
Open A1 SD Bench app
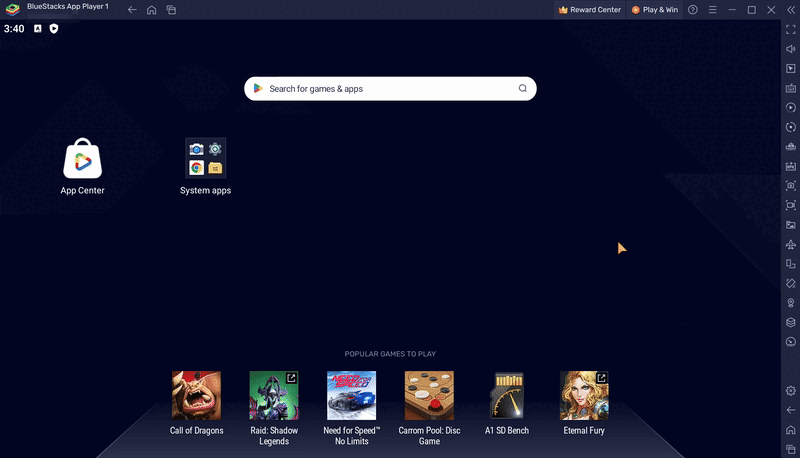click(x=507, y=395)
